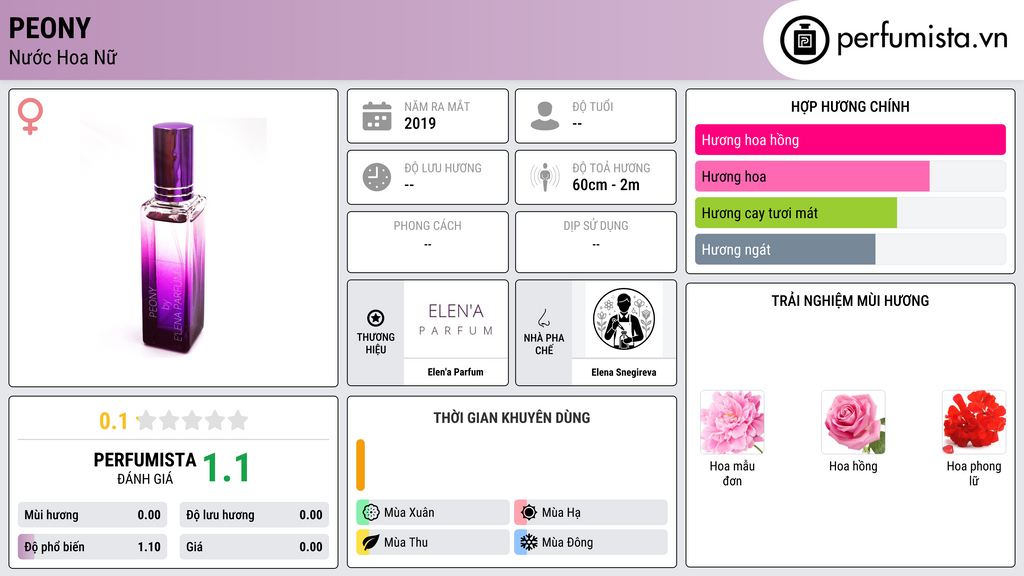Click the grey star rating row
This screenshot has width=1024, height=576.
(x=192, y=420)
